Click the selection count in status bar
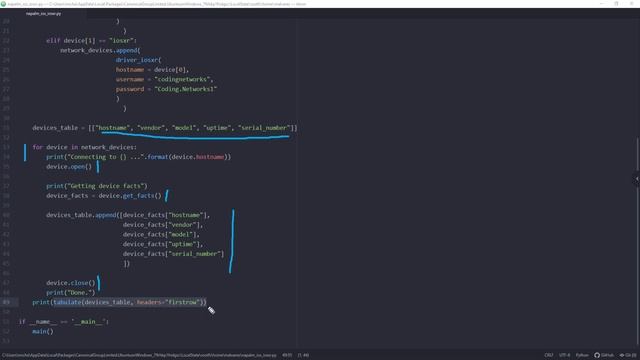Image resolution: width=640 pixels, height=360 pixels. [303, 355]
